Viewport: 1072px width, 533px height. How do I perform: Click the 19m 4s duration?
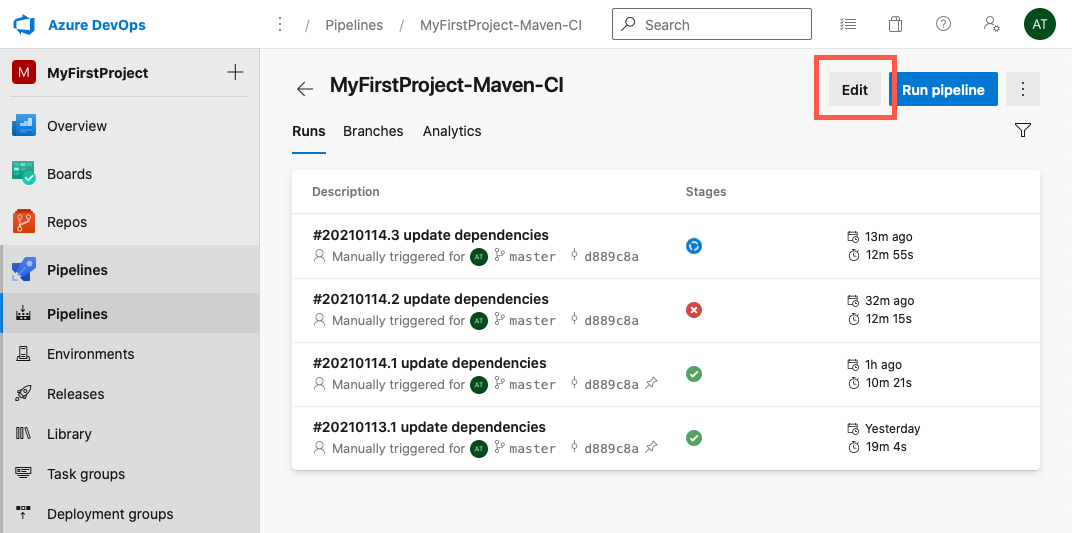click(886, 447)
